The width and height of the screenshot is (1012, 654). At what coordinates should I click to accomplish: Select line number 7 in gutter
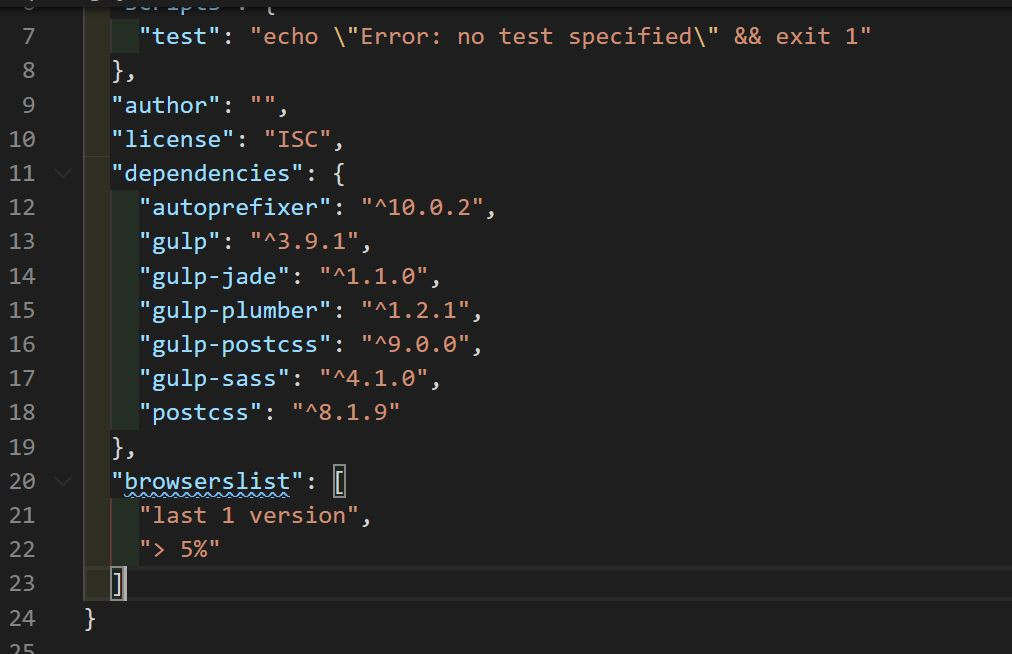coord(28,36)
